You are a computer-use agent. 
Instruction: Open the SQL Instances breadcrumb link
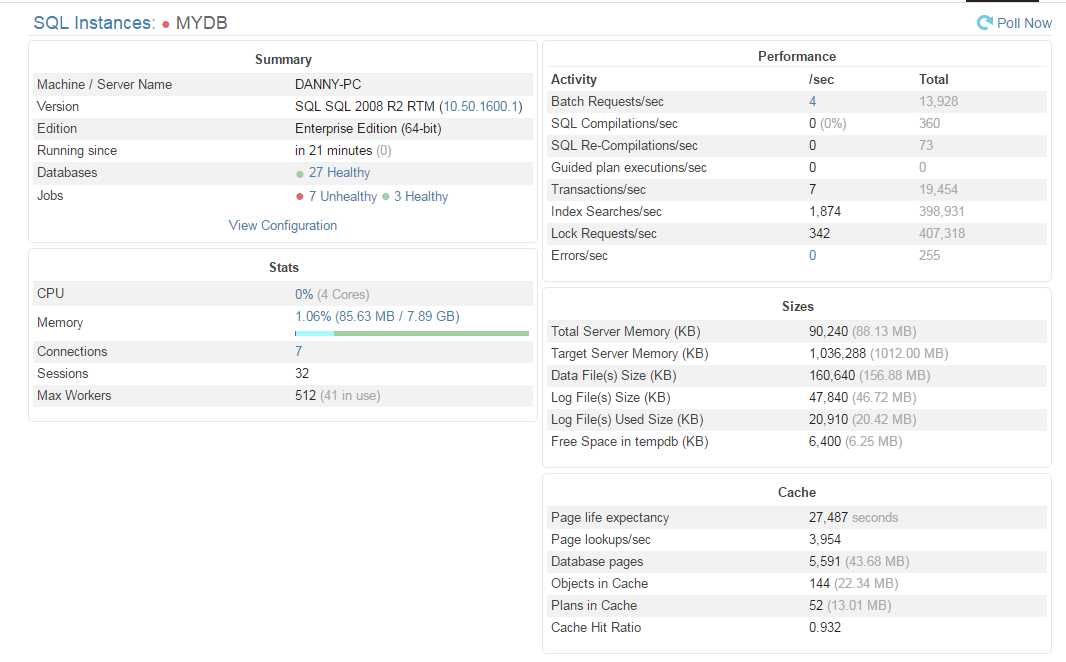[94, 23]
